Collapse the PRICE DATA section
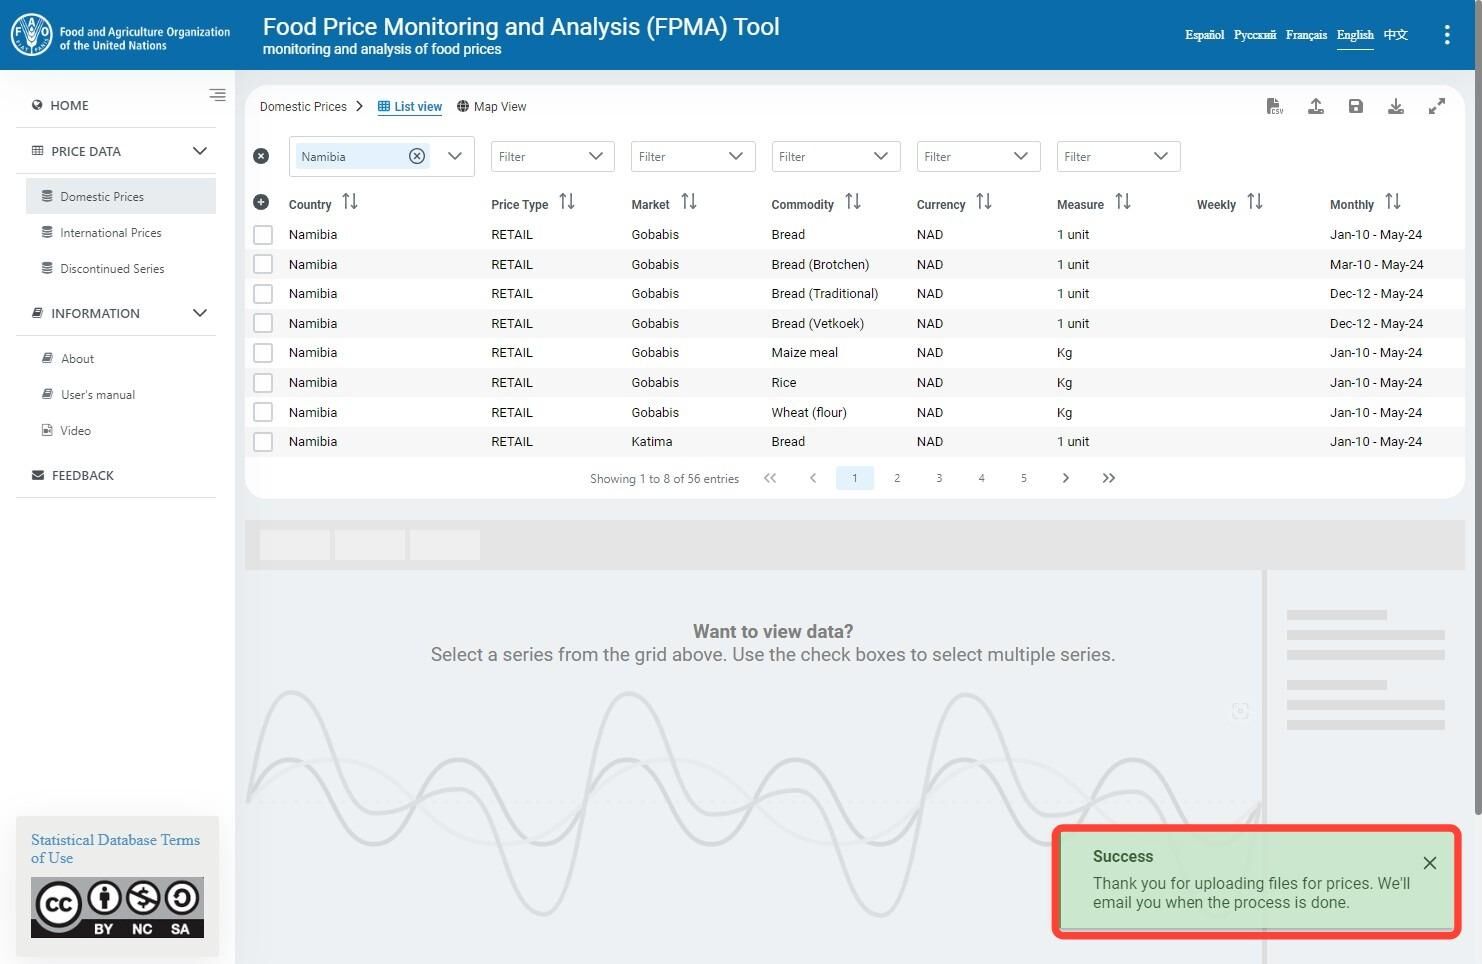This screenshot has height=964, width=1482. (199, 151)
